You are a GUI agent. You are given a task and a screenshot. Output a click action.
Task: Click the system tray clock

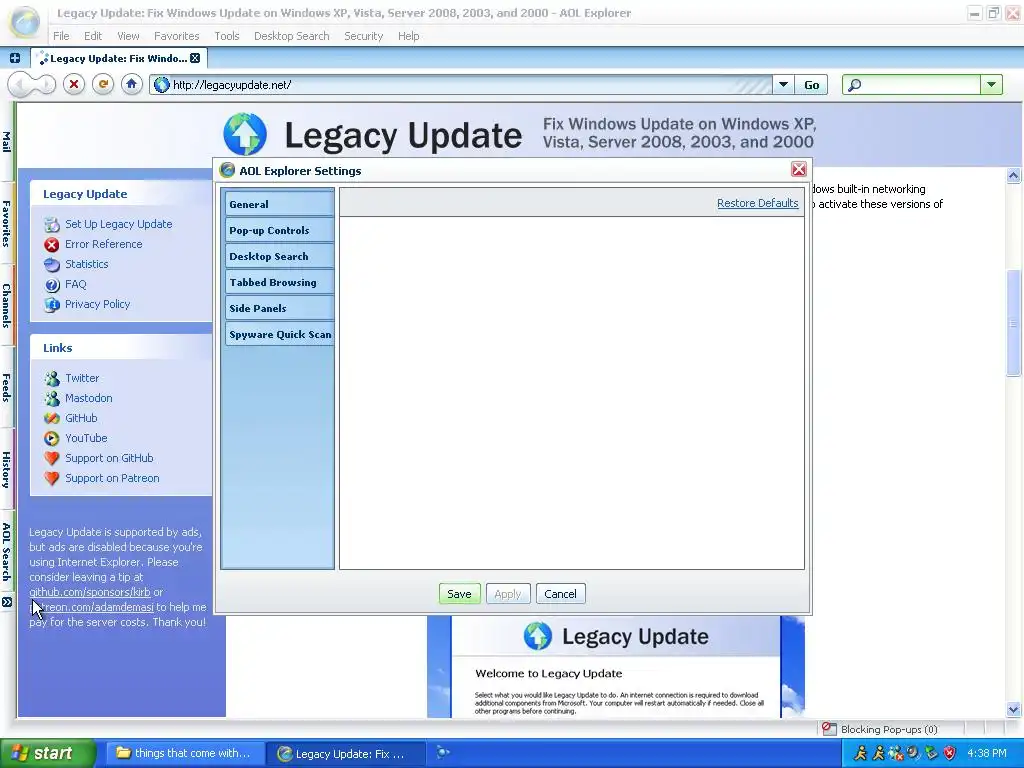pos(986,753)
